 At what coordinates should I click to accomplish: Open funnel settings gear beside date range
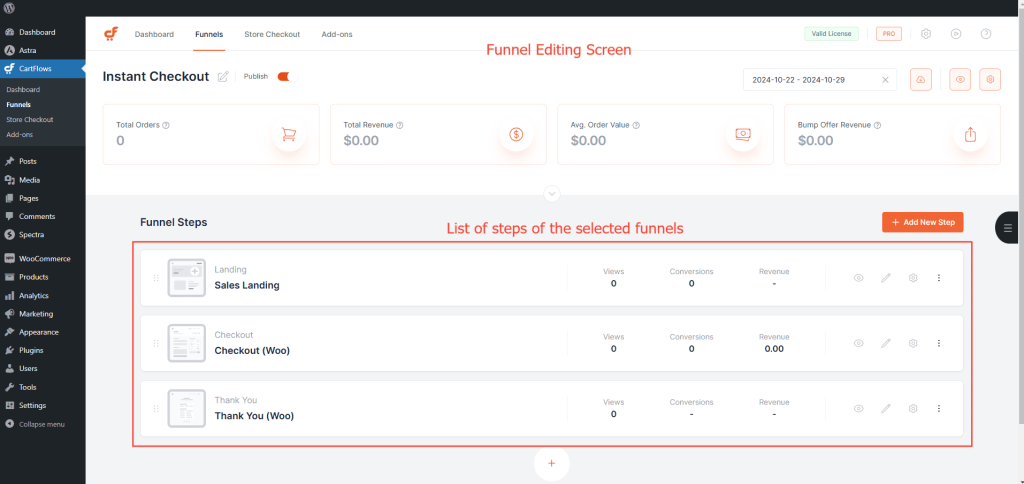(x=990, y=80)
